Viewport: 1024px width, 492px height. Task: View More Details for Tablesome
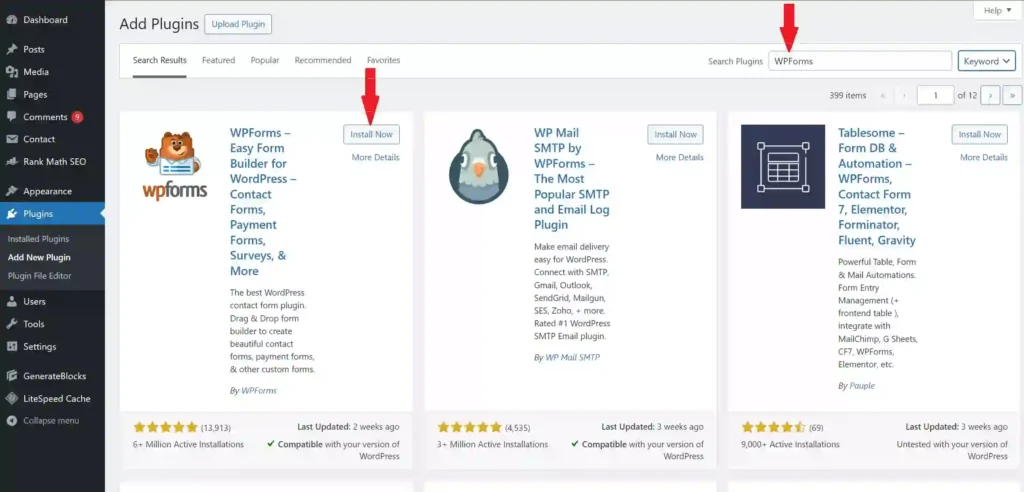984,157
